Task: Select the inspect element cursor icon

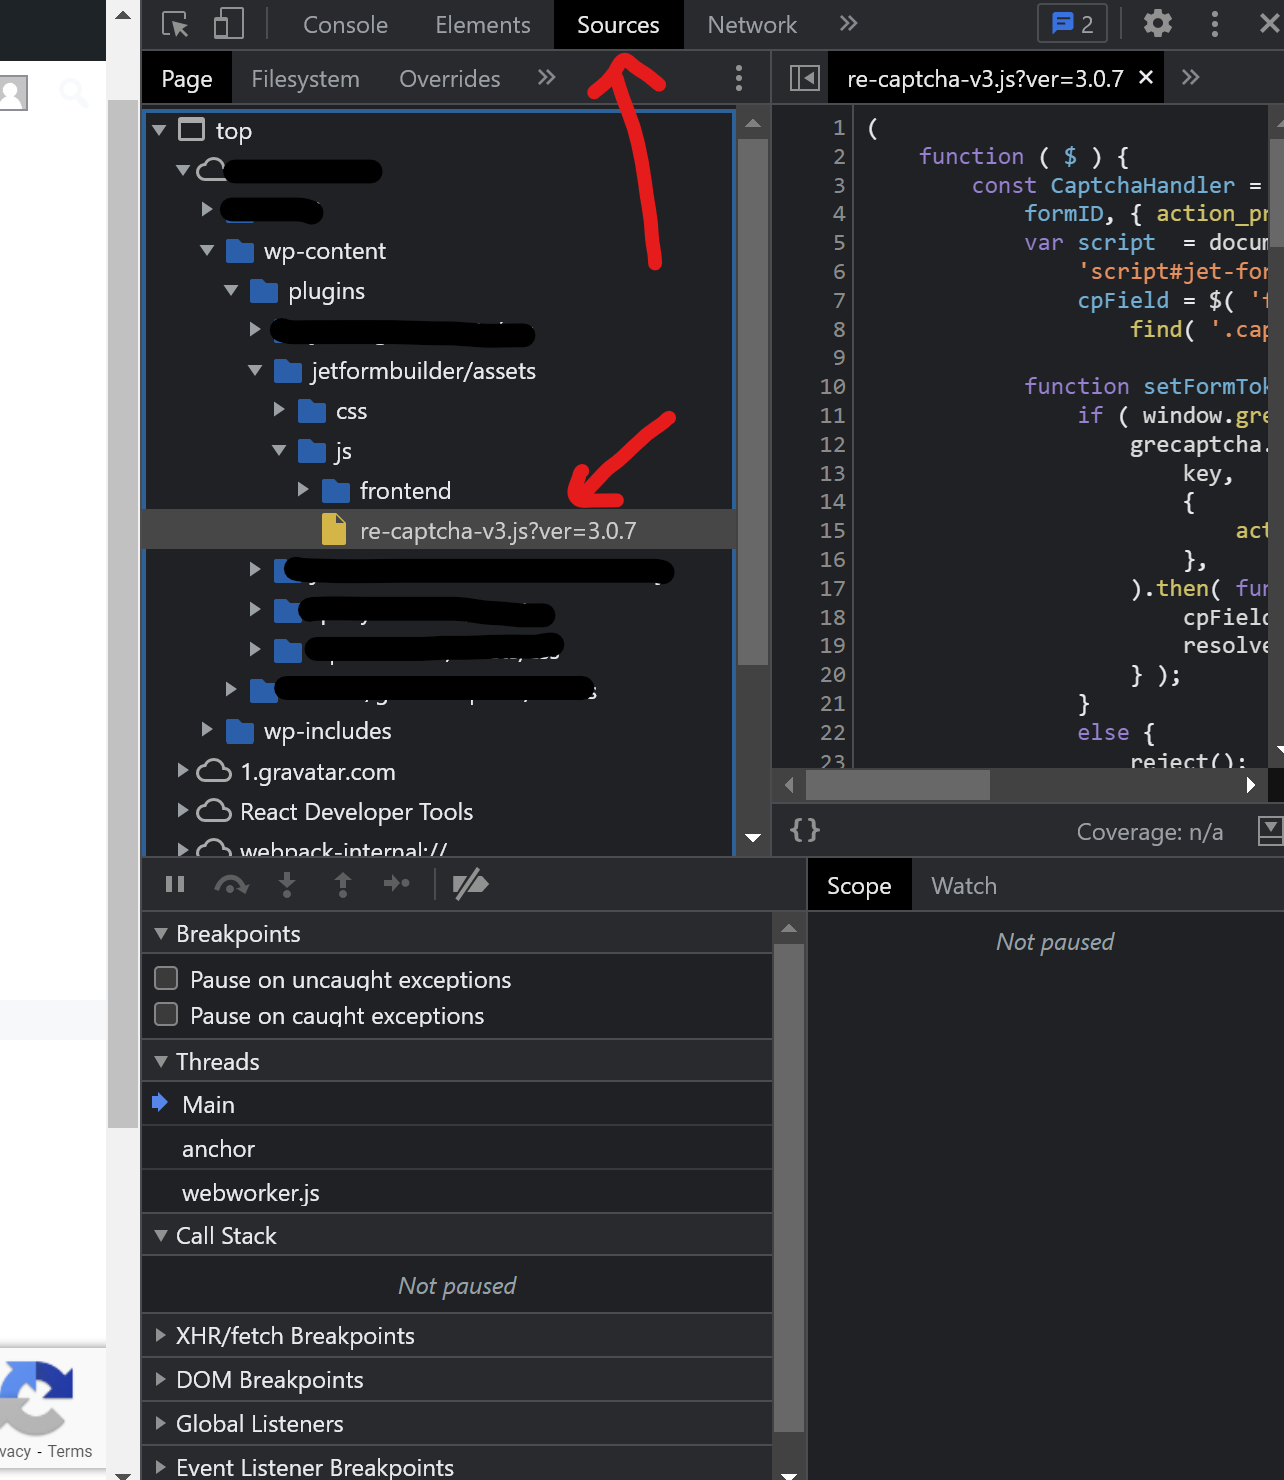Action: pyautogui.click(x=175, y=24)
